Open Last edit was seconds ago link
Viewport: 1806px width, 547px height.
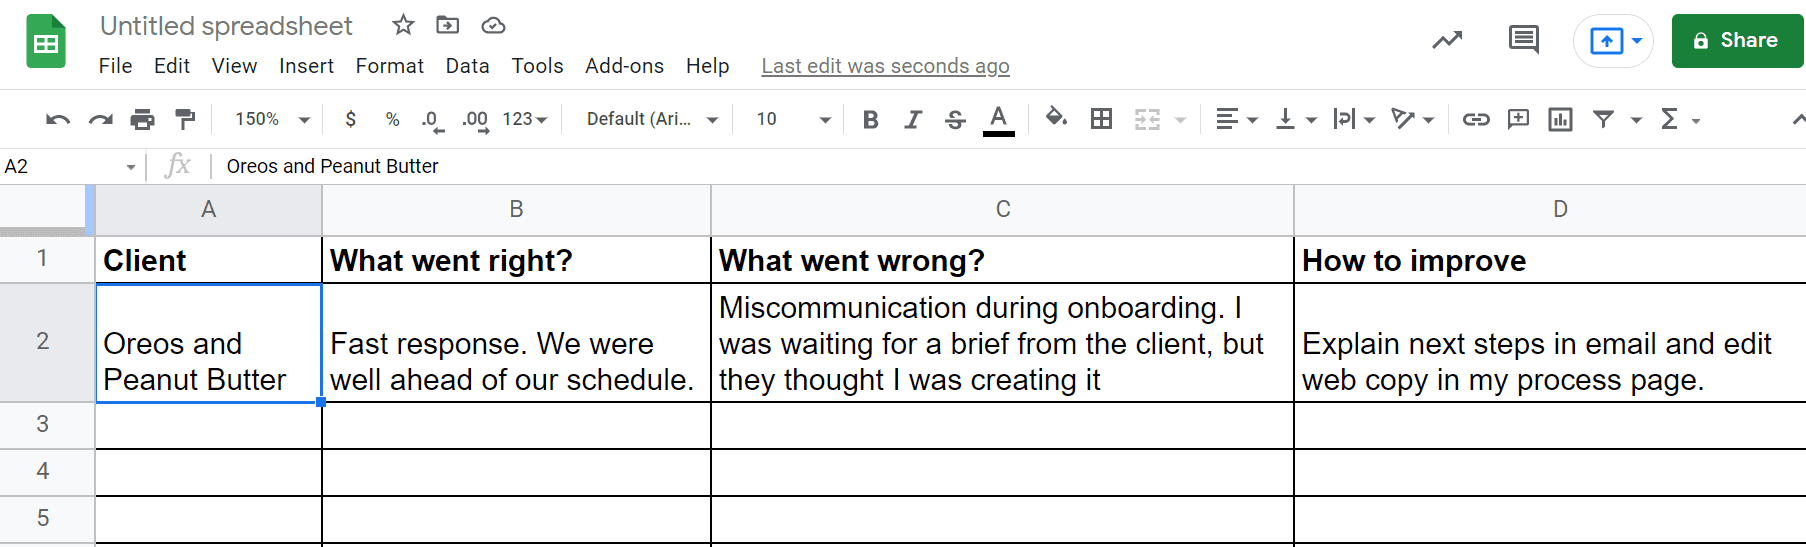(885, 66)
